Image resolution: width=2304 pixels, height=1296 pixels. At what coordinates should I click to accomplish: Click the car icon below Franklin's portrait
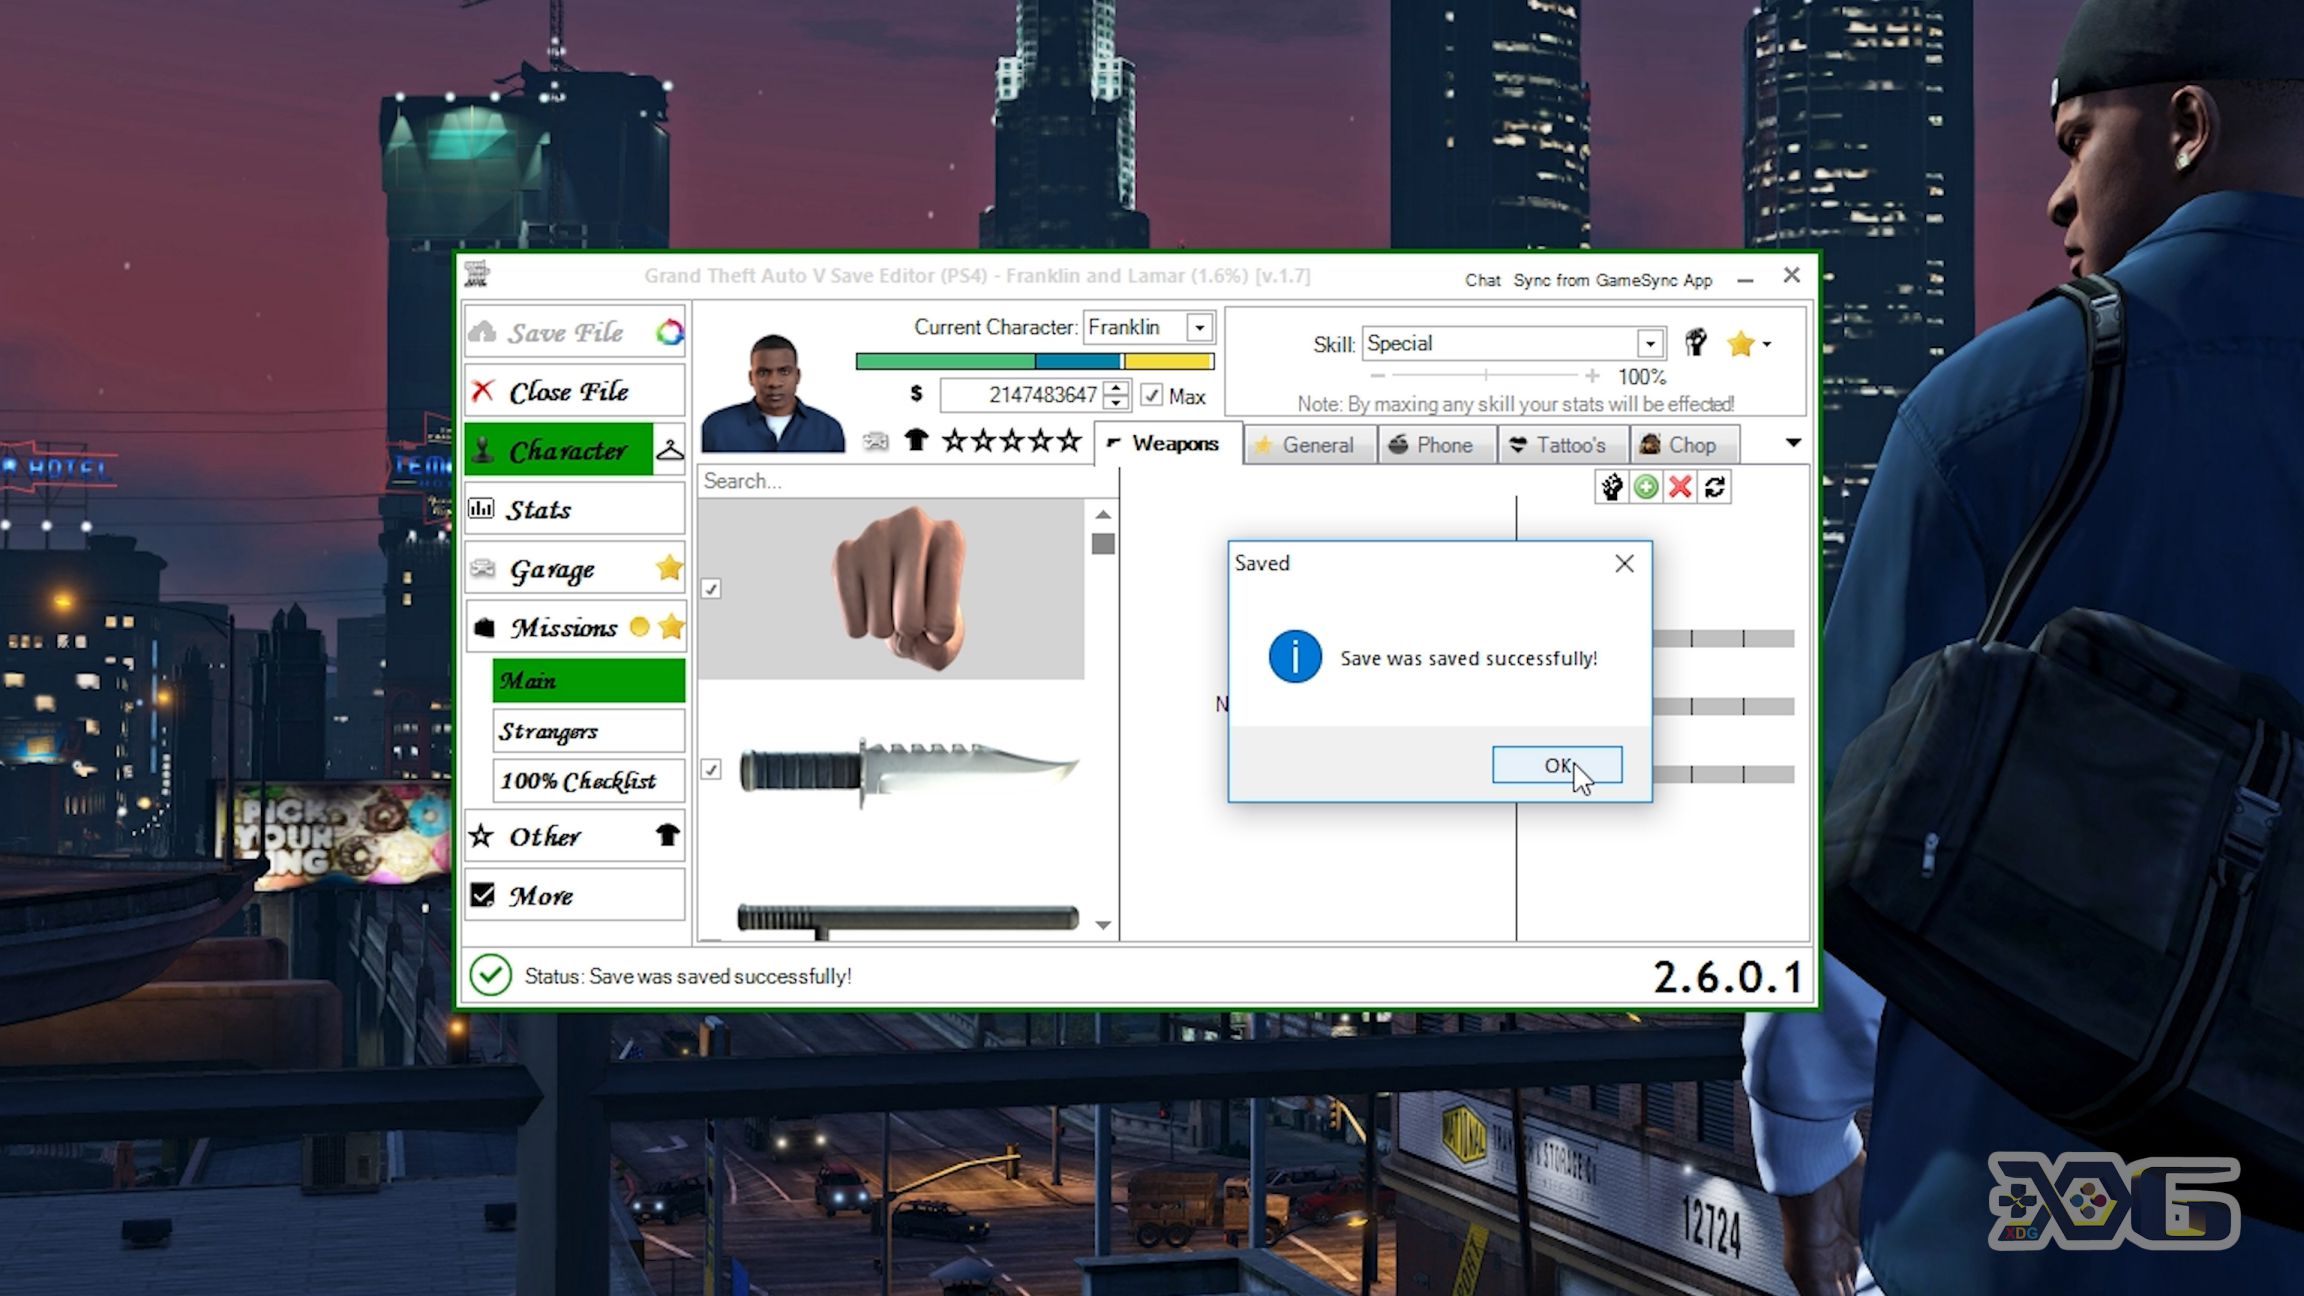pos(876,441)
